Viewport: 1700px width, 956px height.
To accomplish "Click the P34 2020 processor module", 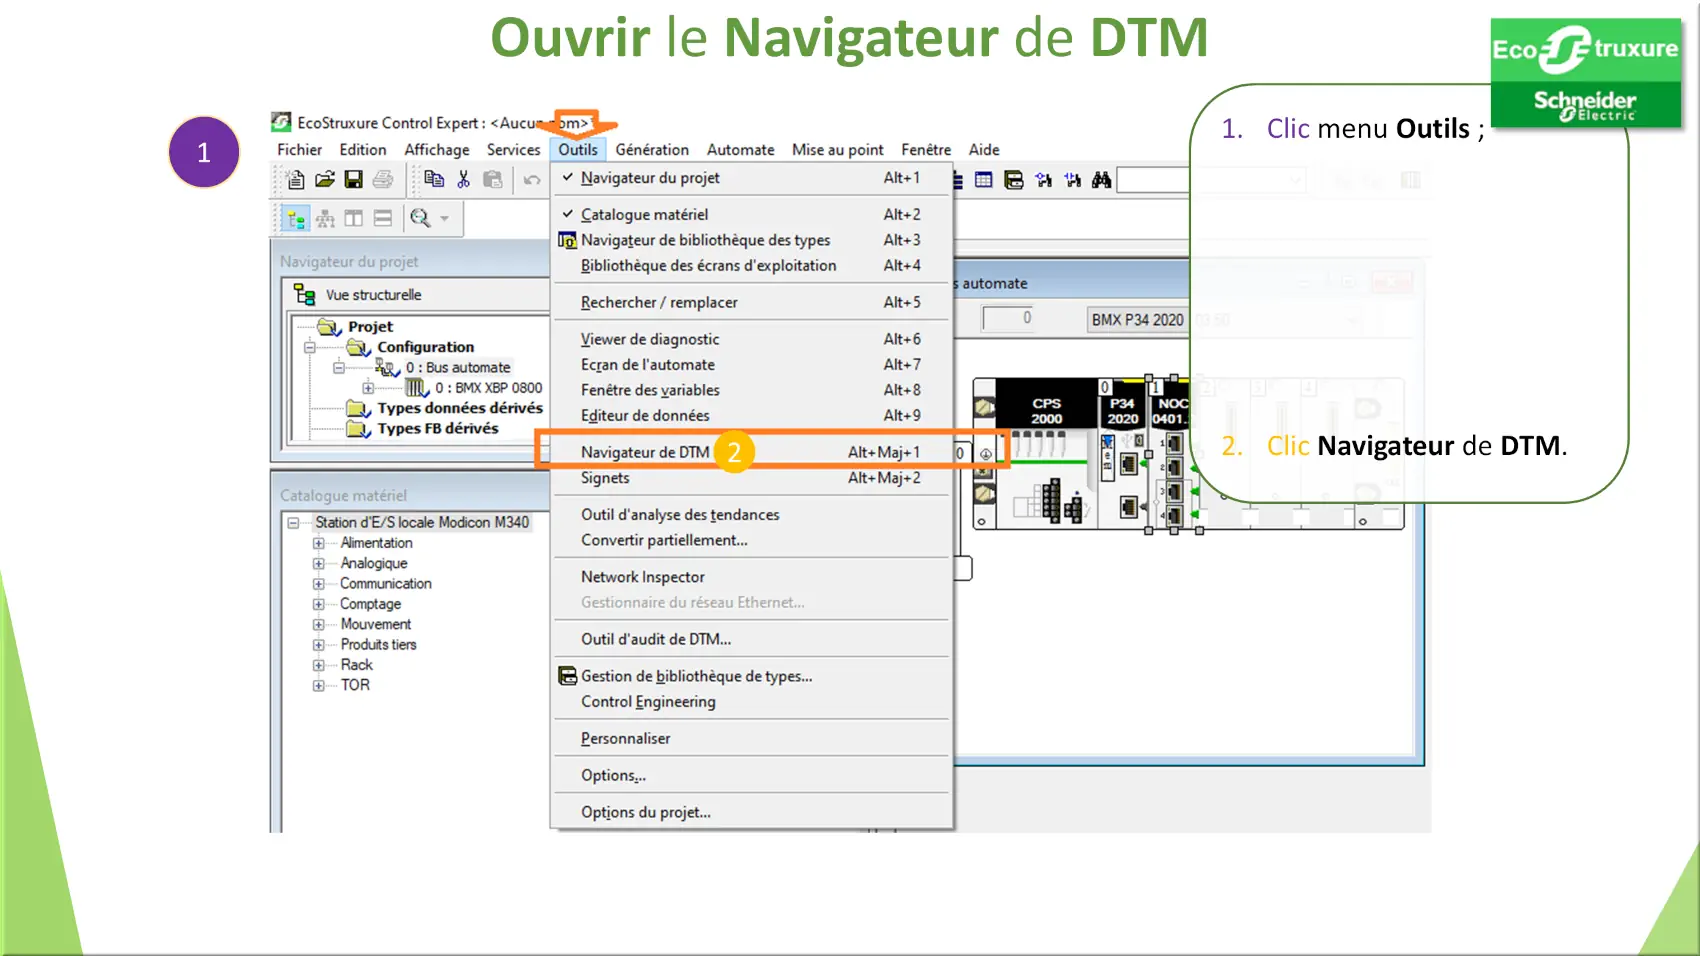I will coord(1123,453).
